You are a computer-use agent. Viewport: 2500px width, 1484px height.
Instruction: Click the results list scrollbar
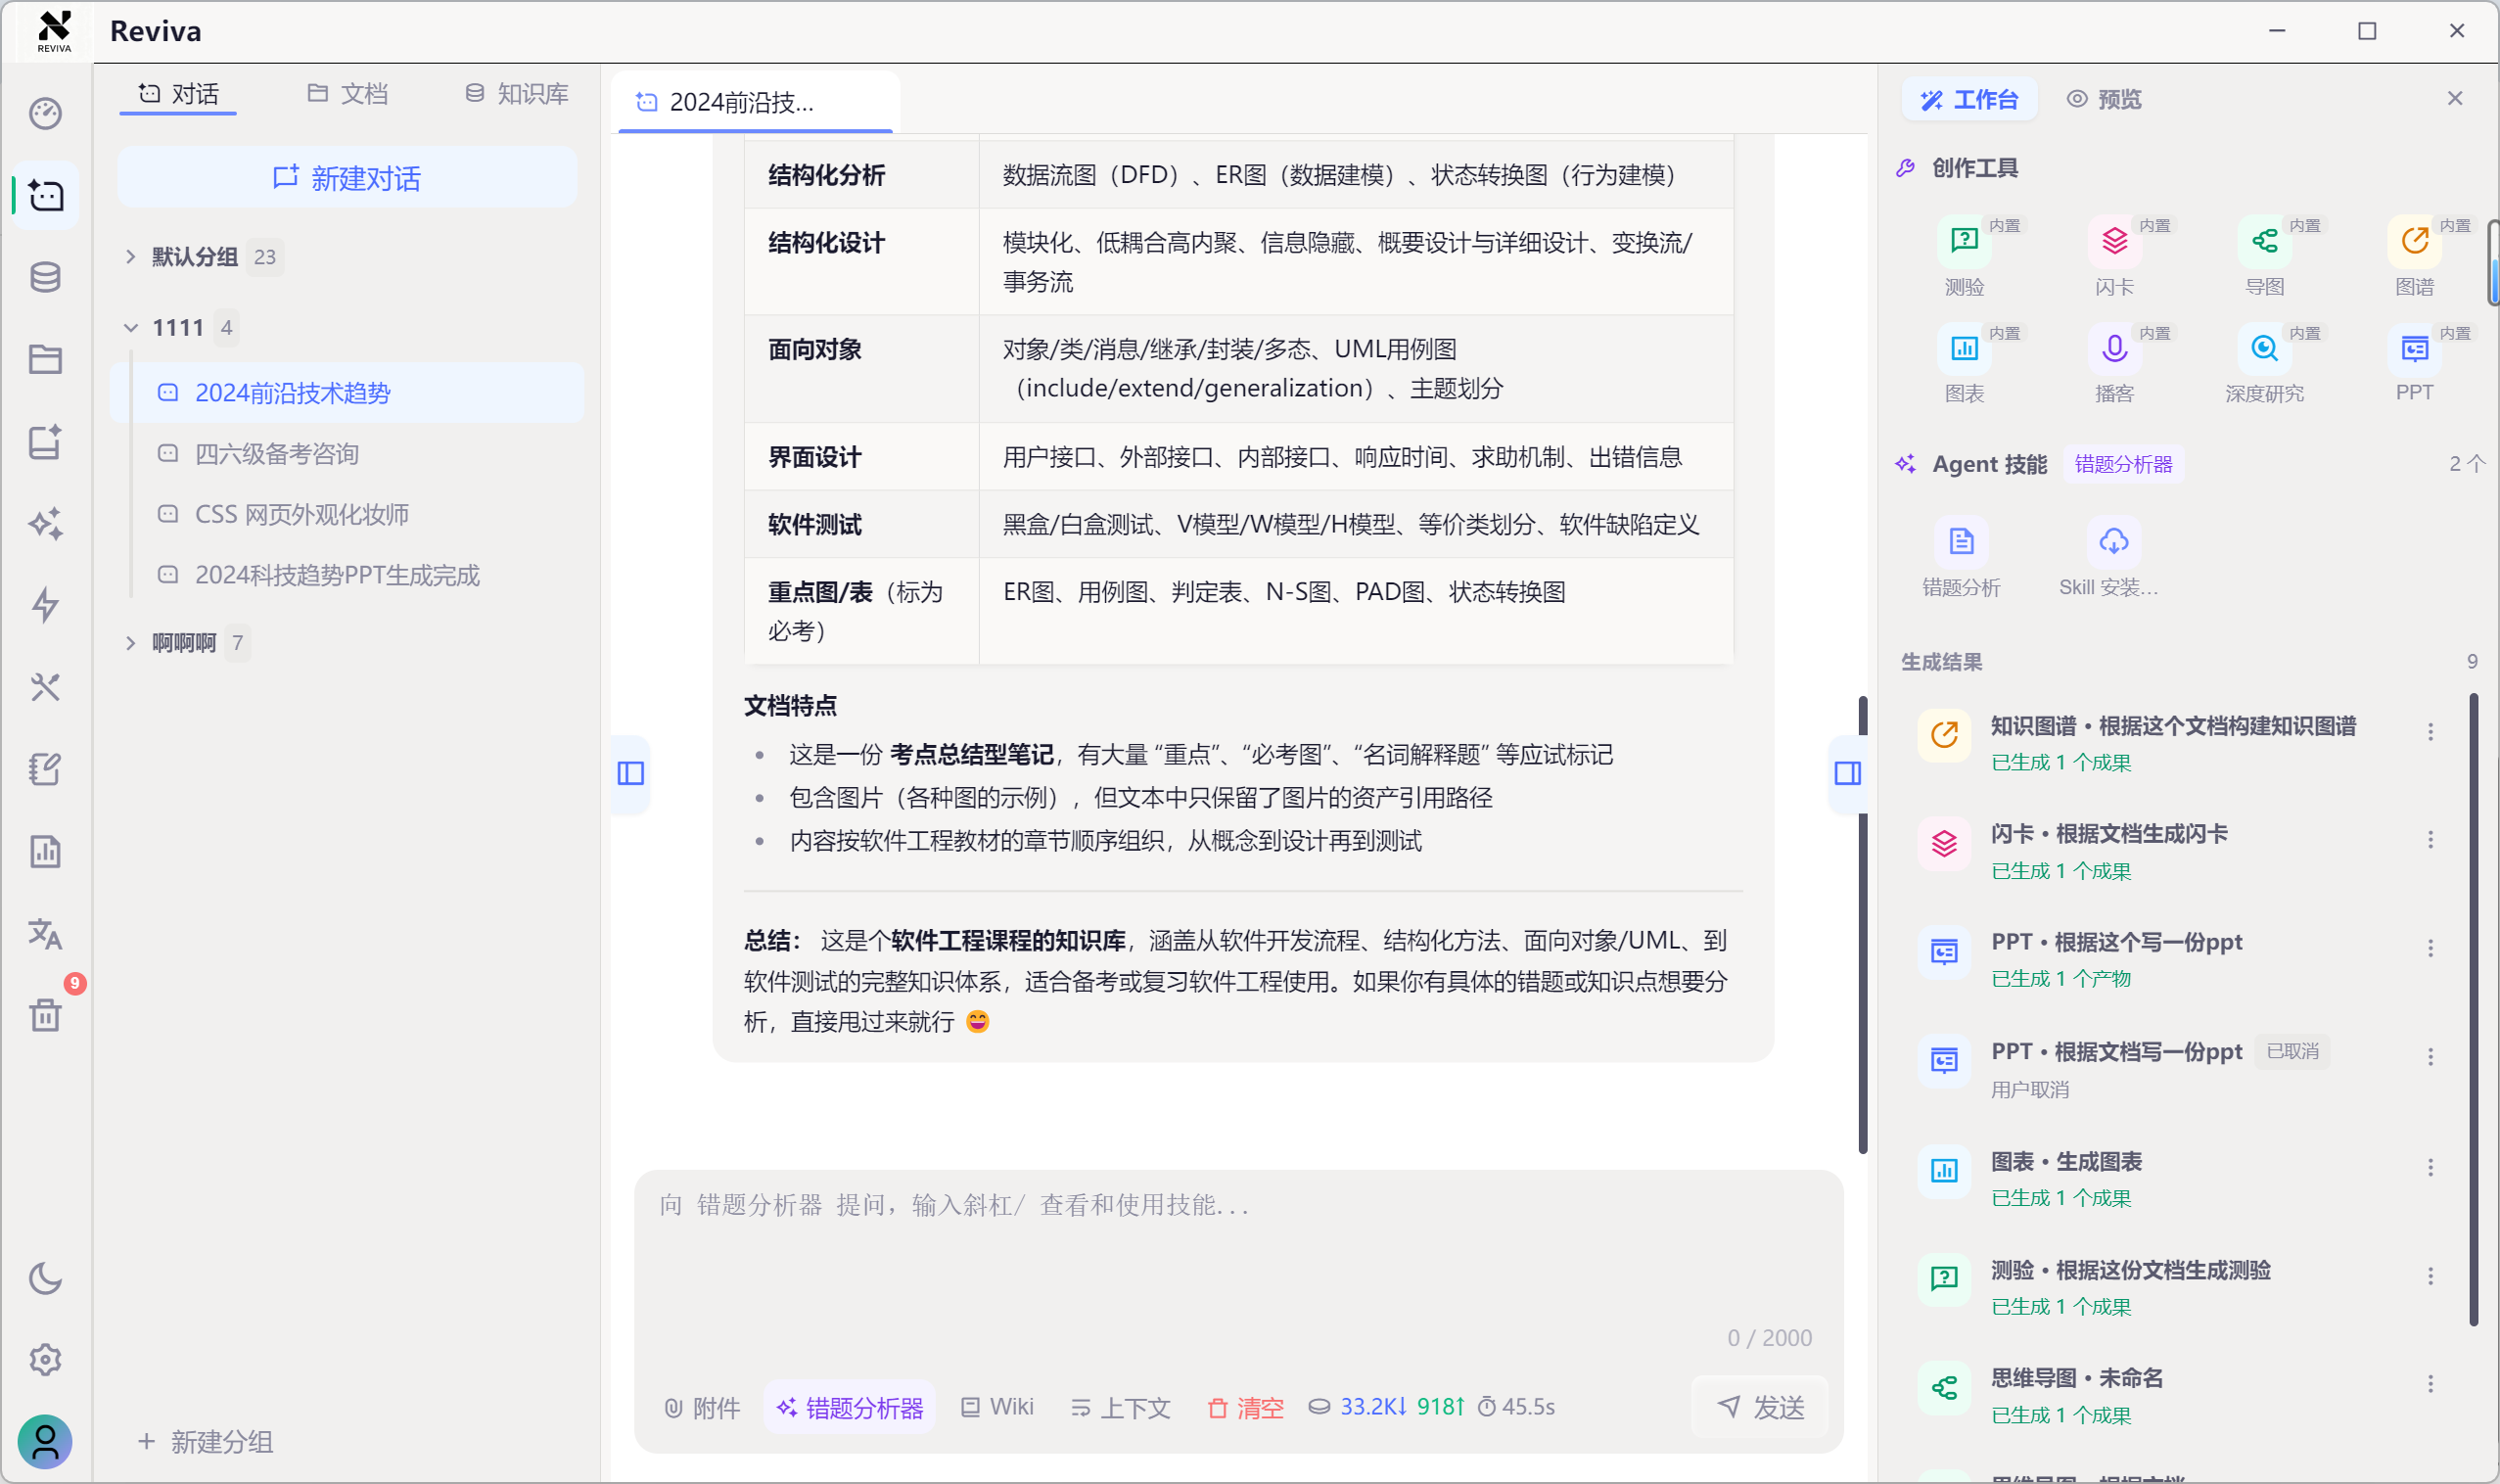2473,1010
